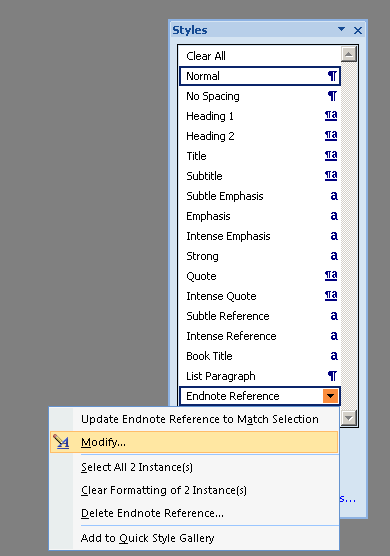Choose Add to Quick Style Gallery
This screenshot has height=556, width=390.
194,538
